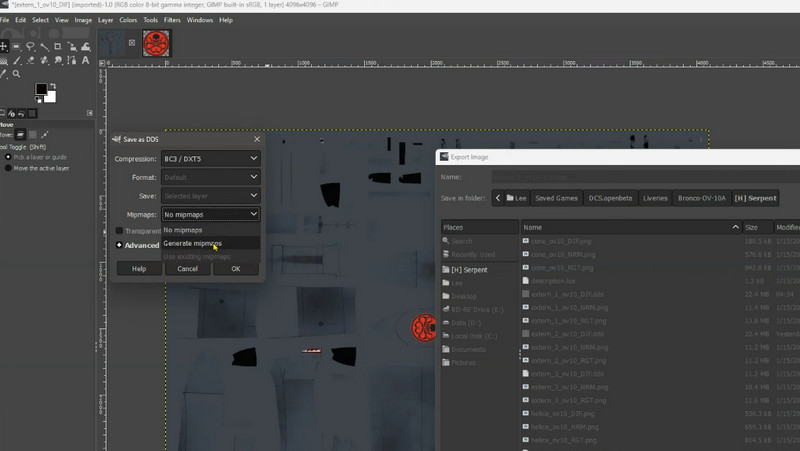Click Cancel in Save as DDS dialog
The width and height of the screenshot is (800, 451).
pos(187,268)
